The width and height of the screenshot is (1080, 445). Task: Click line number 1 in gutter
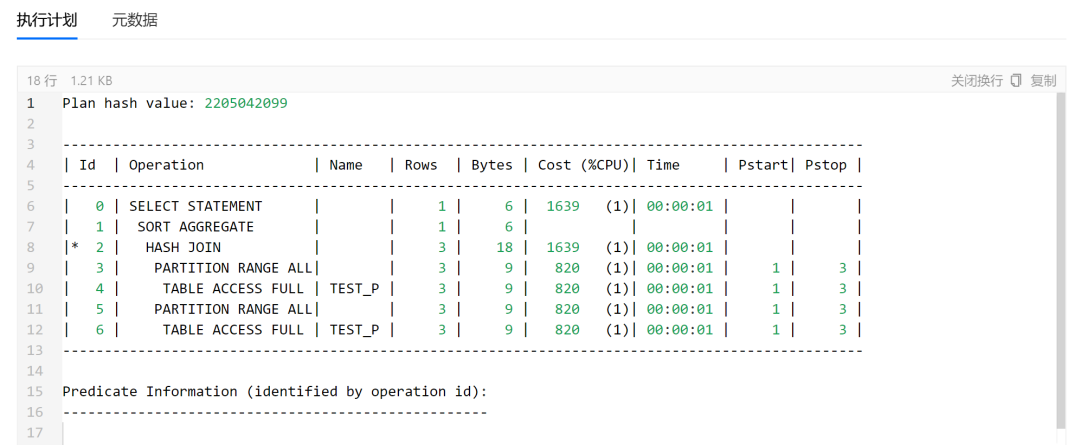click(x=30, y=103)
